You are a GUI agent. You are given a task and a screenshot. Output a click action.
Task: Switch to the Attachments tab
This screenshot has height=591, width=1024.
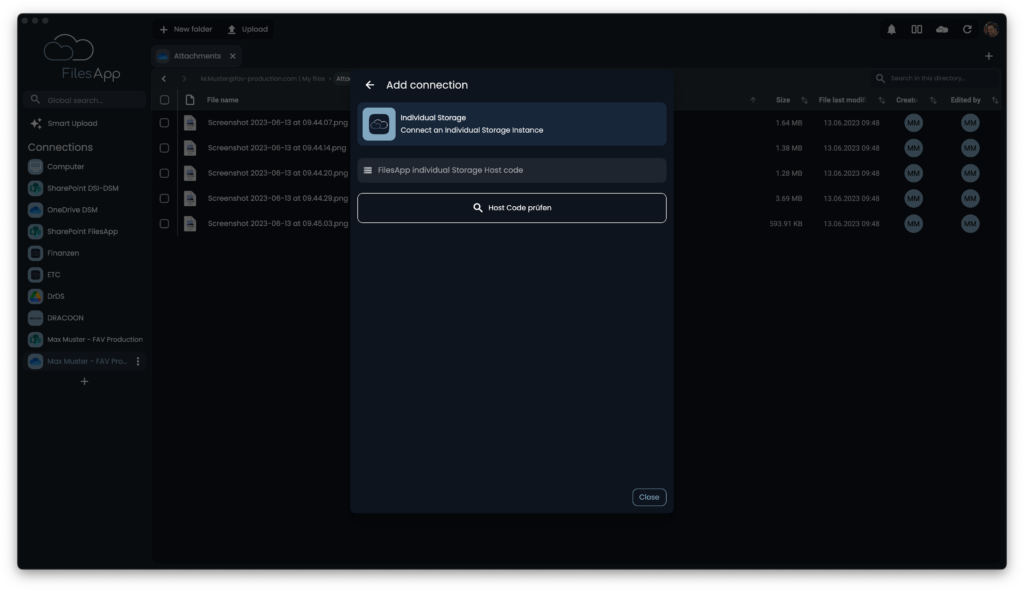click(197, 56)
